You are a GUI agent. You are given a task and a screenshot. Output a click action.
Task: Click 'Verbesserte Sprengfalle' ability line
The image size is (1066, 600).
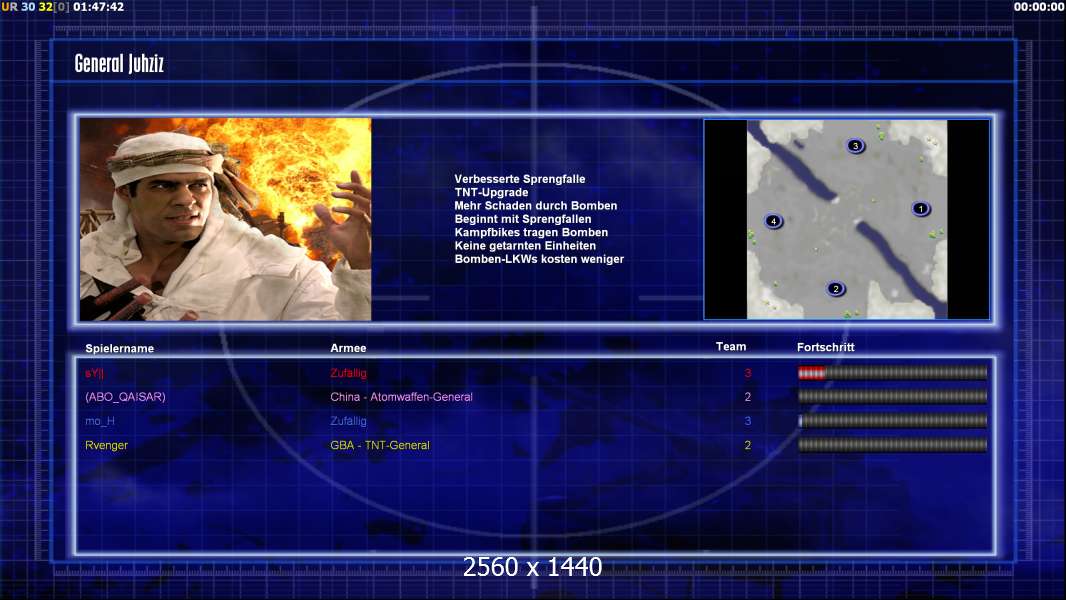tap(519, 179)
